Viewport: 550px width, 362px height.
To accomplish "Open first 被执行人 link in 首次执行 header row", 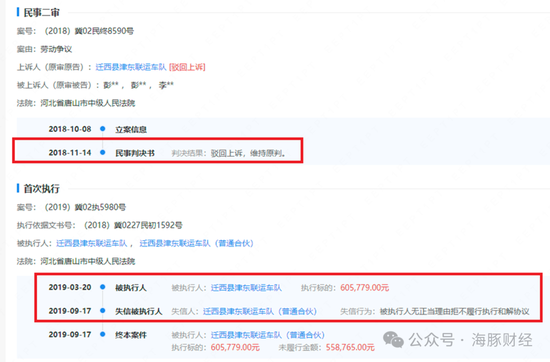I will (x=92, y=243).
